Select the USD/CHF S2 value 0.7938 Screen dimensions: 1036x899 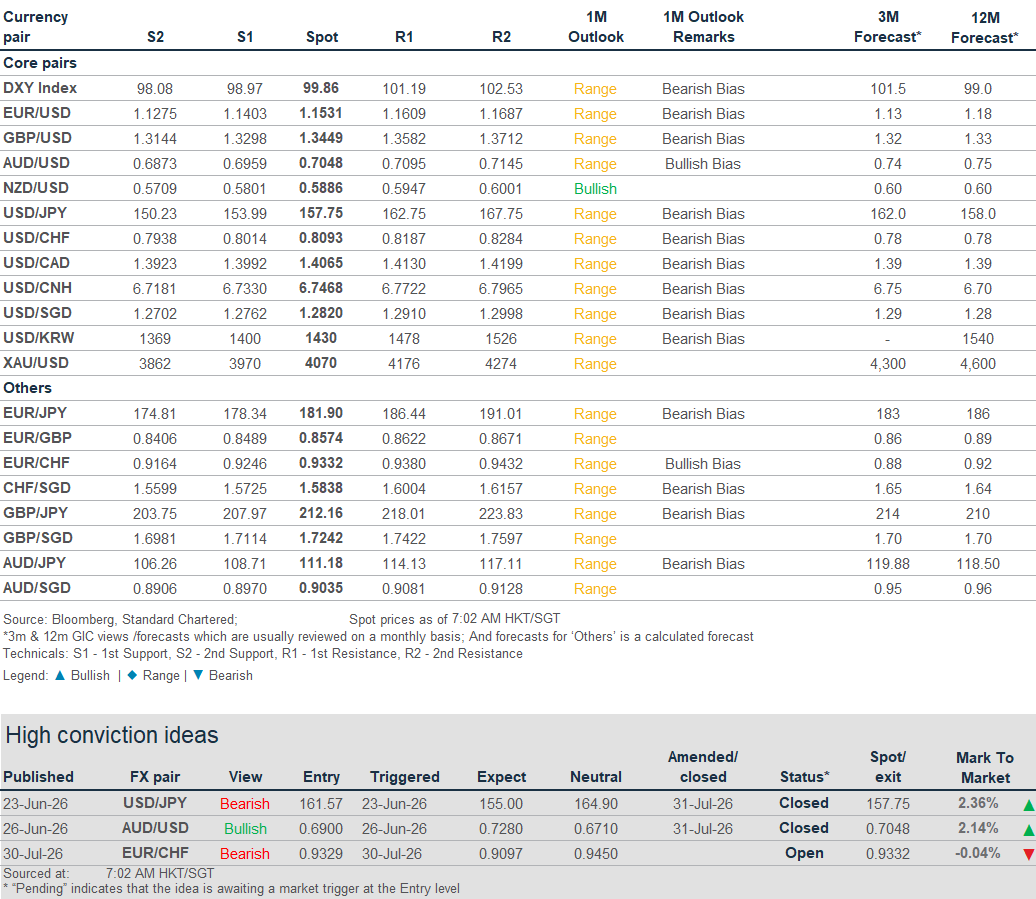tap(155, 239)
